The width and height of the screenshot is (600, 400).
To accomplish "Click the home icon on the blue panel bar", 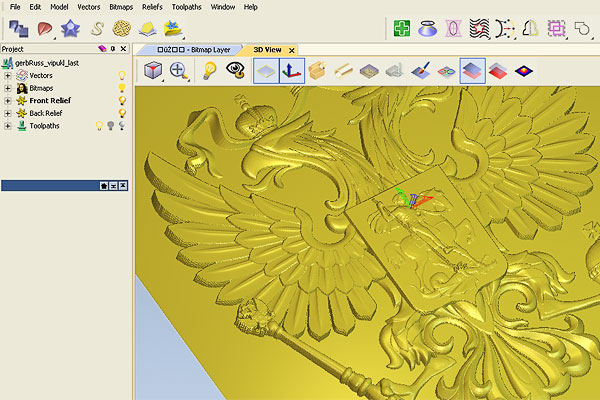I will [104, 186].
